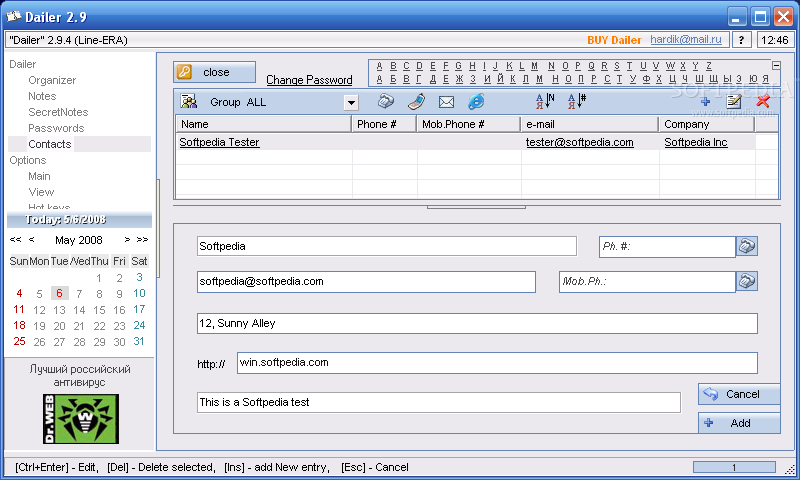Dial phone number toolbar icon
Viewport: 800px width, 480px height.
pos(386,102)
